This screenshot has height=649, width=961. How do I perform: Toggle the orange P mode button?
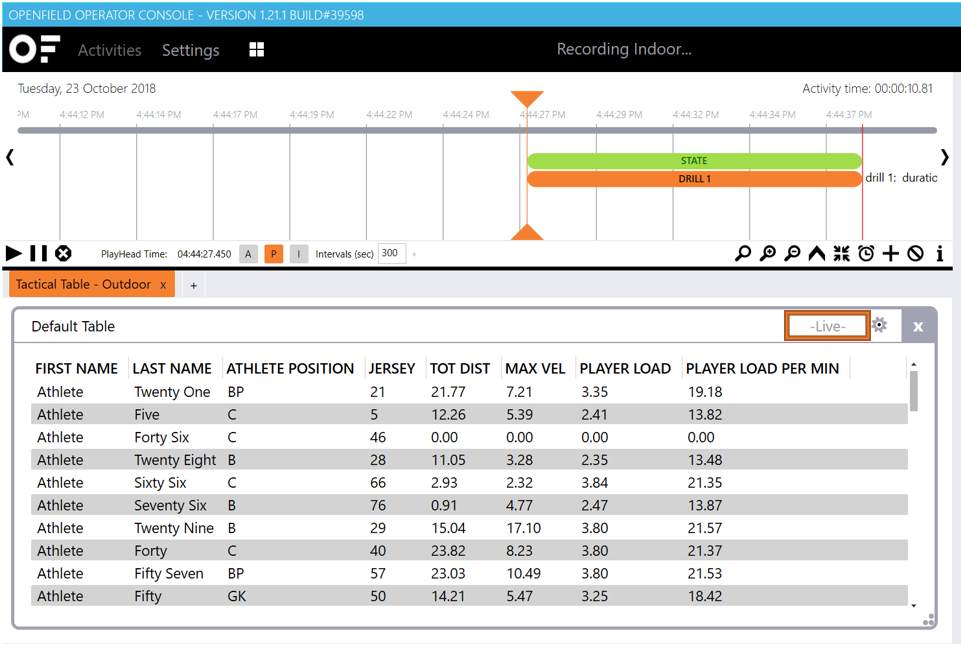(273, 254)
